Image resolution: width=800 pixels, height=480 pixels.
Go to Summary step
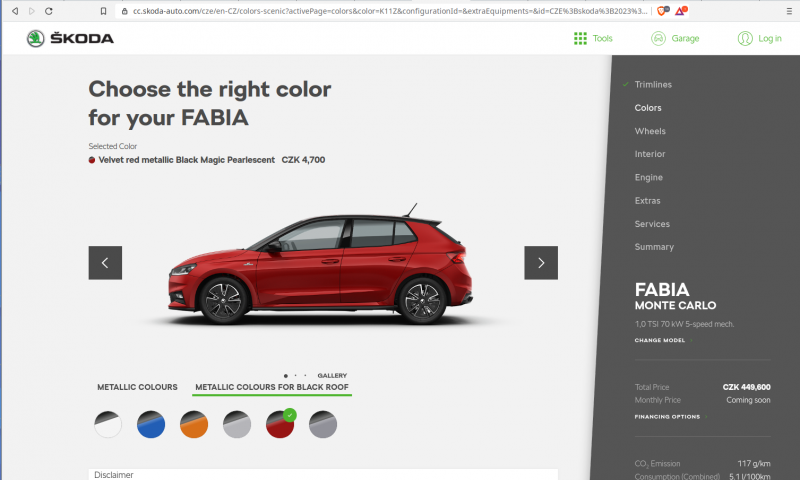pos(654,247)
